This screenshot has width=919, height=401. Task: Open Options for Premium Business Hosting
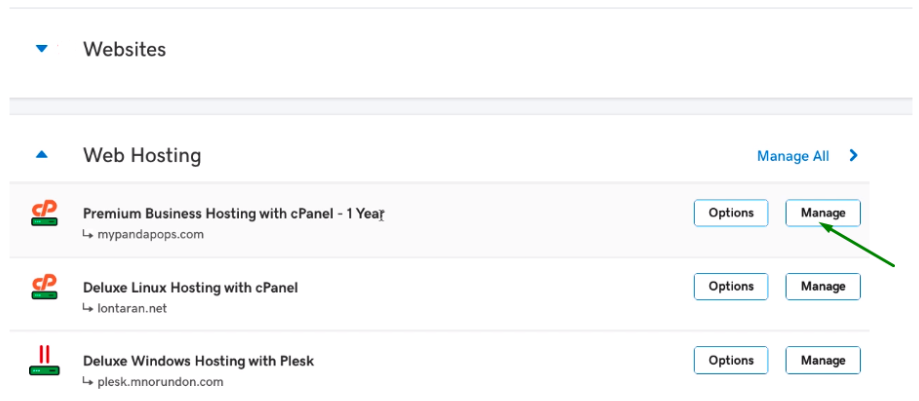click(x=731, y=213)
